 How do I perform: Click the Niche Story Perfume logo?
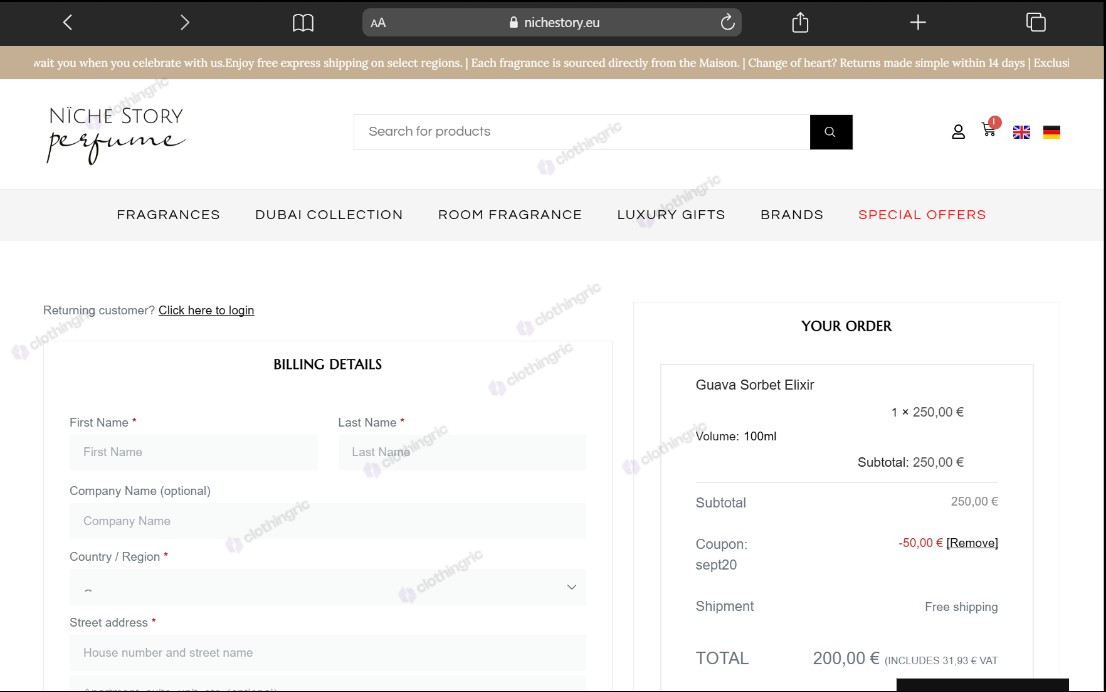pos(116,134)
